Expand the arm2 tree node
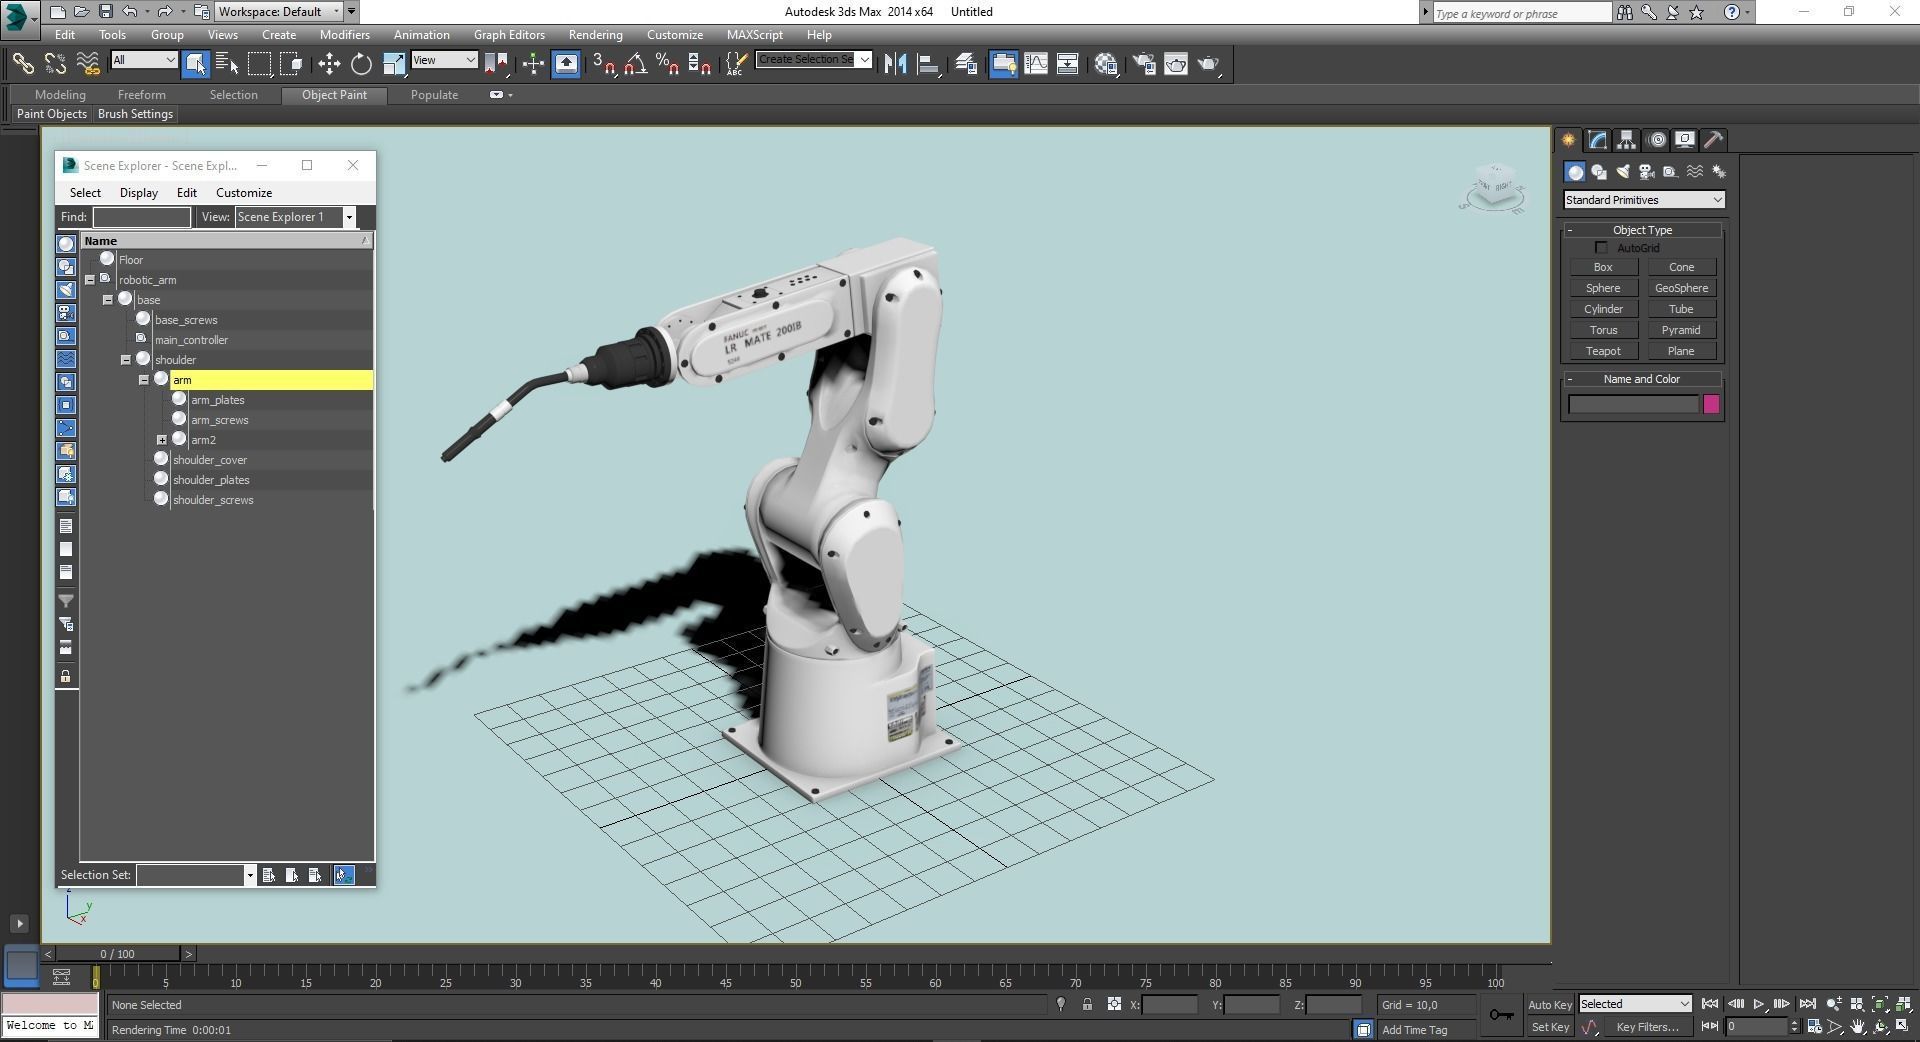1920x1042 pixels. coord(162,440)
